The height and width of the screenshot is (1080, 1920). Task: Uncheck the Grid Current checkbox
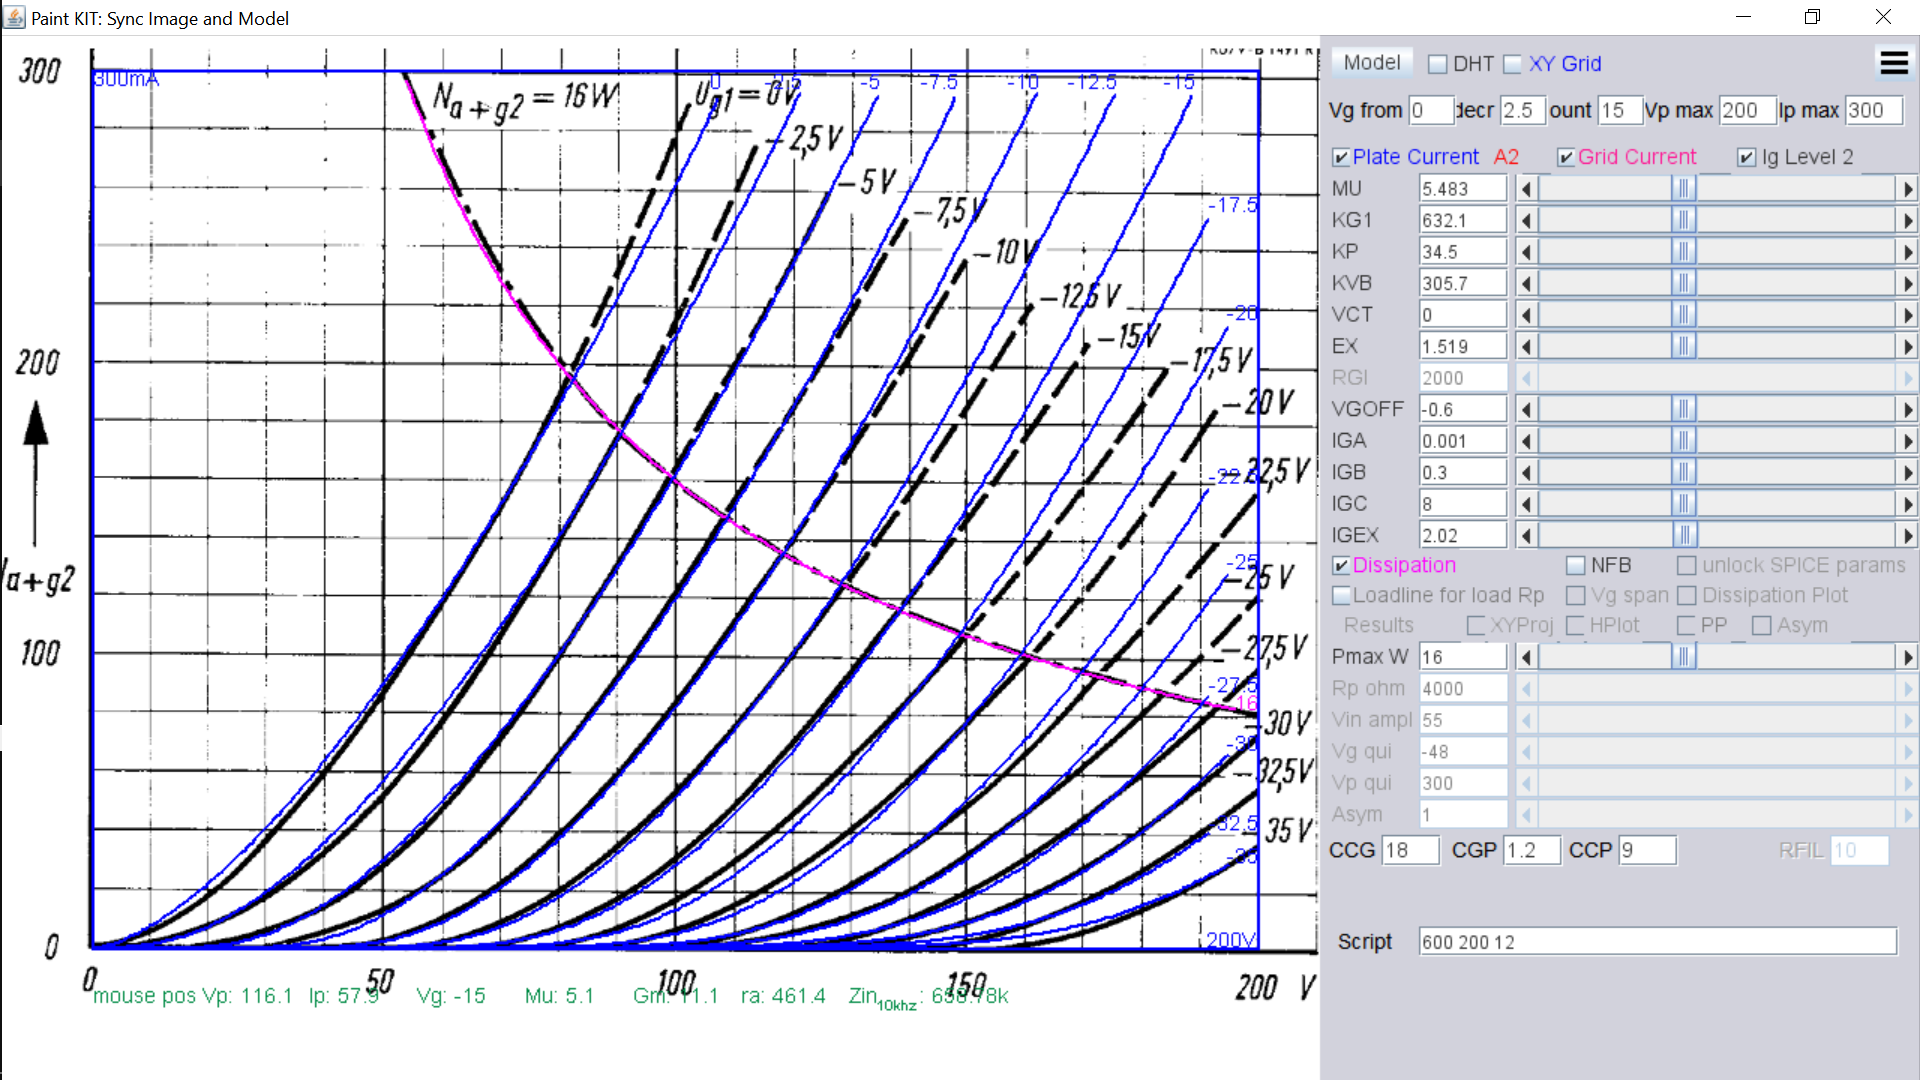1566,157
